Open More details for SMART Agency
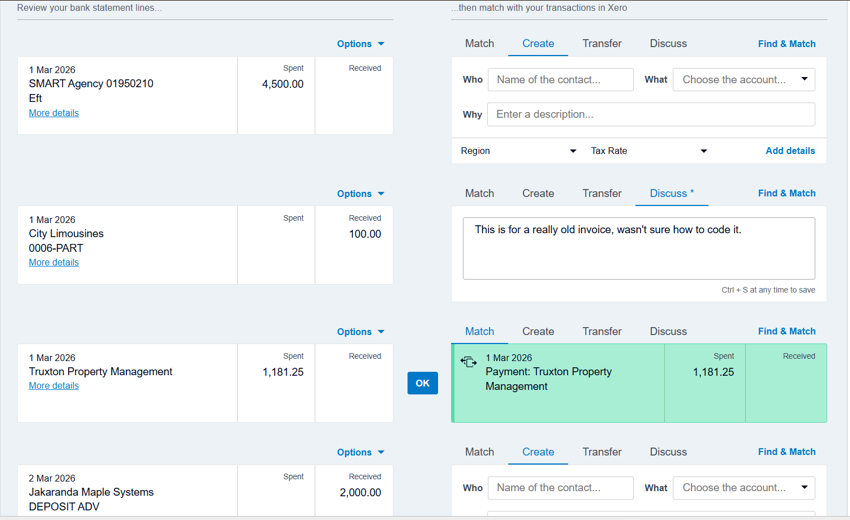 click(54, 113)
